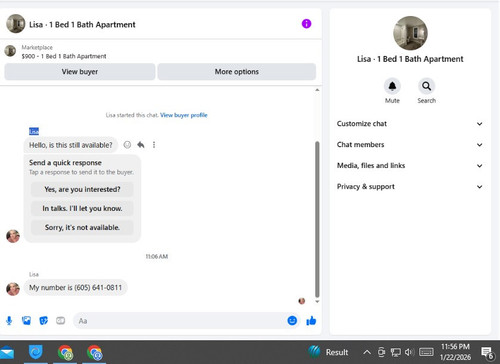500x364 pixels.
Task: Click Lisa's avatar beside quick response card
Action: 13,236
